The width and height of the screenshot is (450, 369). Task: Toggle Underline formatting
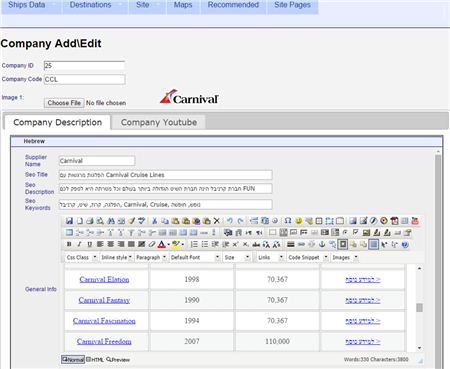[89, 244]
